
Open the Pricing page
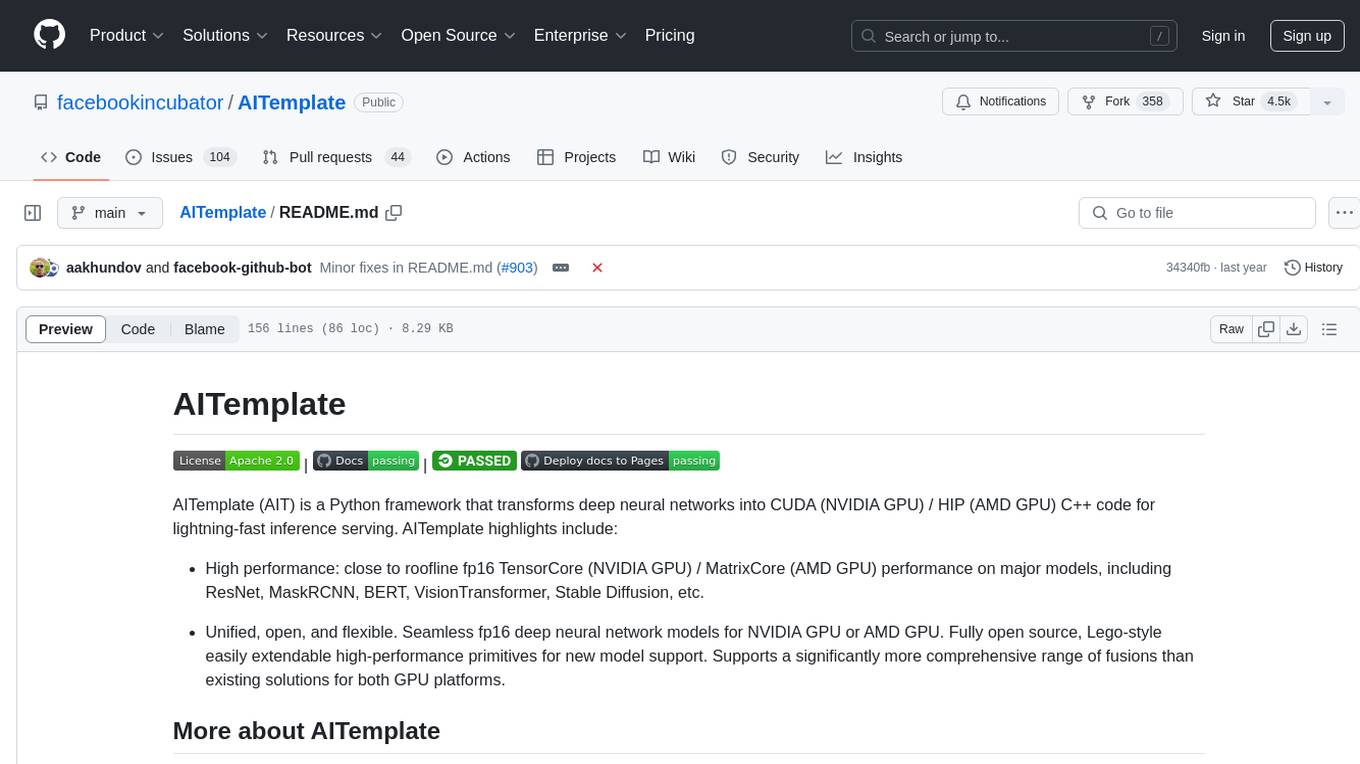point(670,35)
